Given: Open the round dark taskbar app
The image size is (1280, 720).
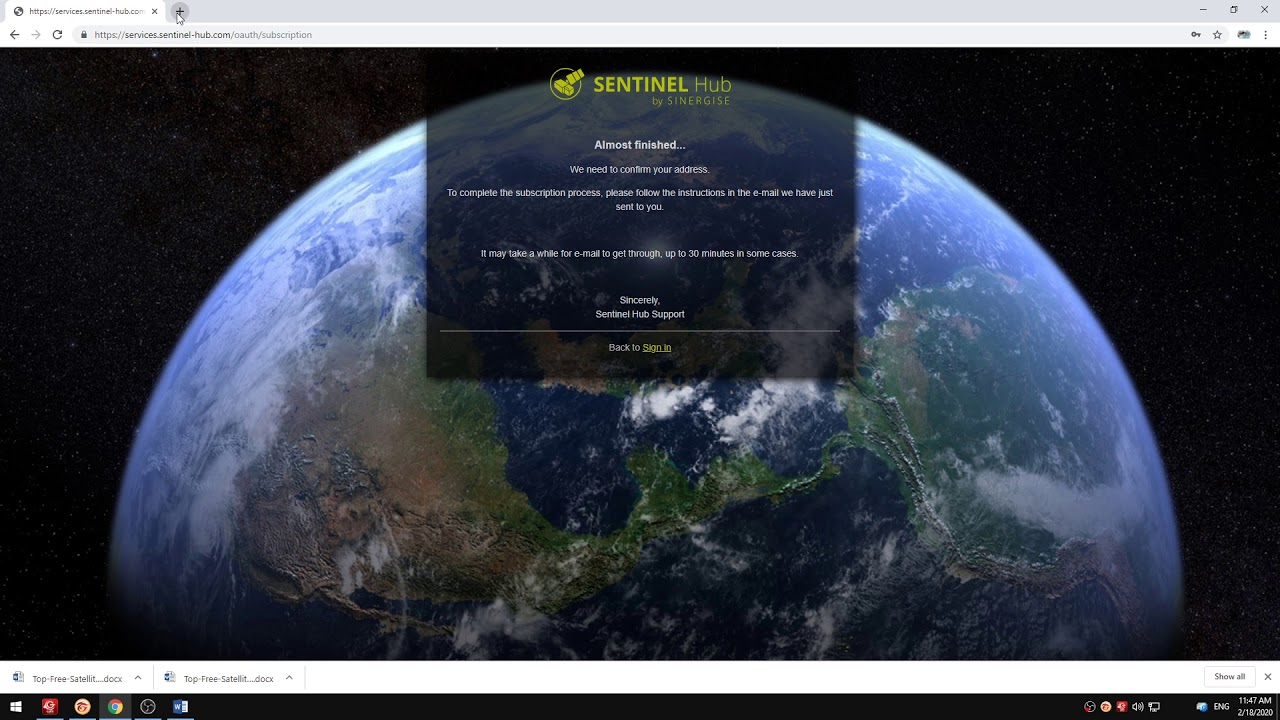Looking at the screenshot, I should [148, 707].
